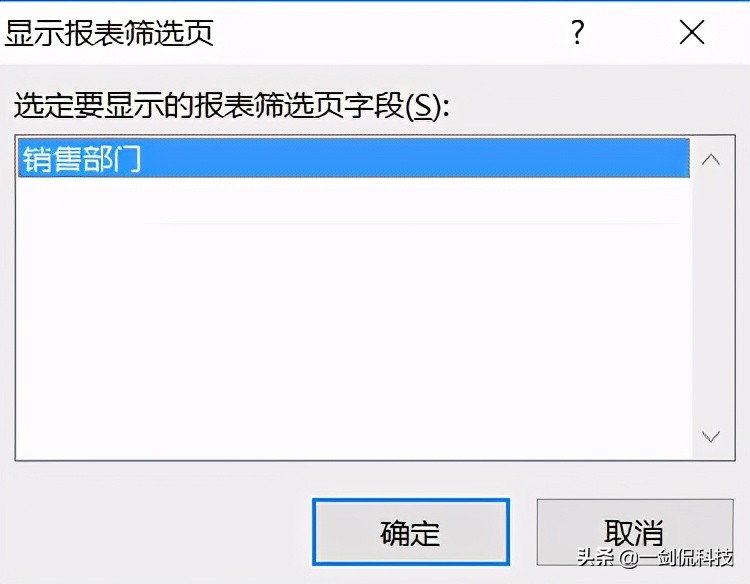Click blank title bar space left of help icon
Viewport: 750px width, 584px height.
pos(383,33)
